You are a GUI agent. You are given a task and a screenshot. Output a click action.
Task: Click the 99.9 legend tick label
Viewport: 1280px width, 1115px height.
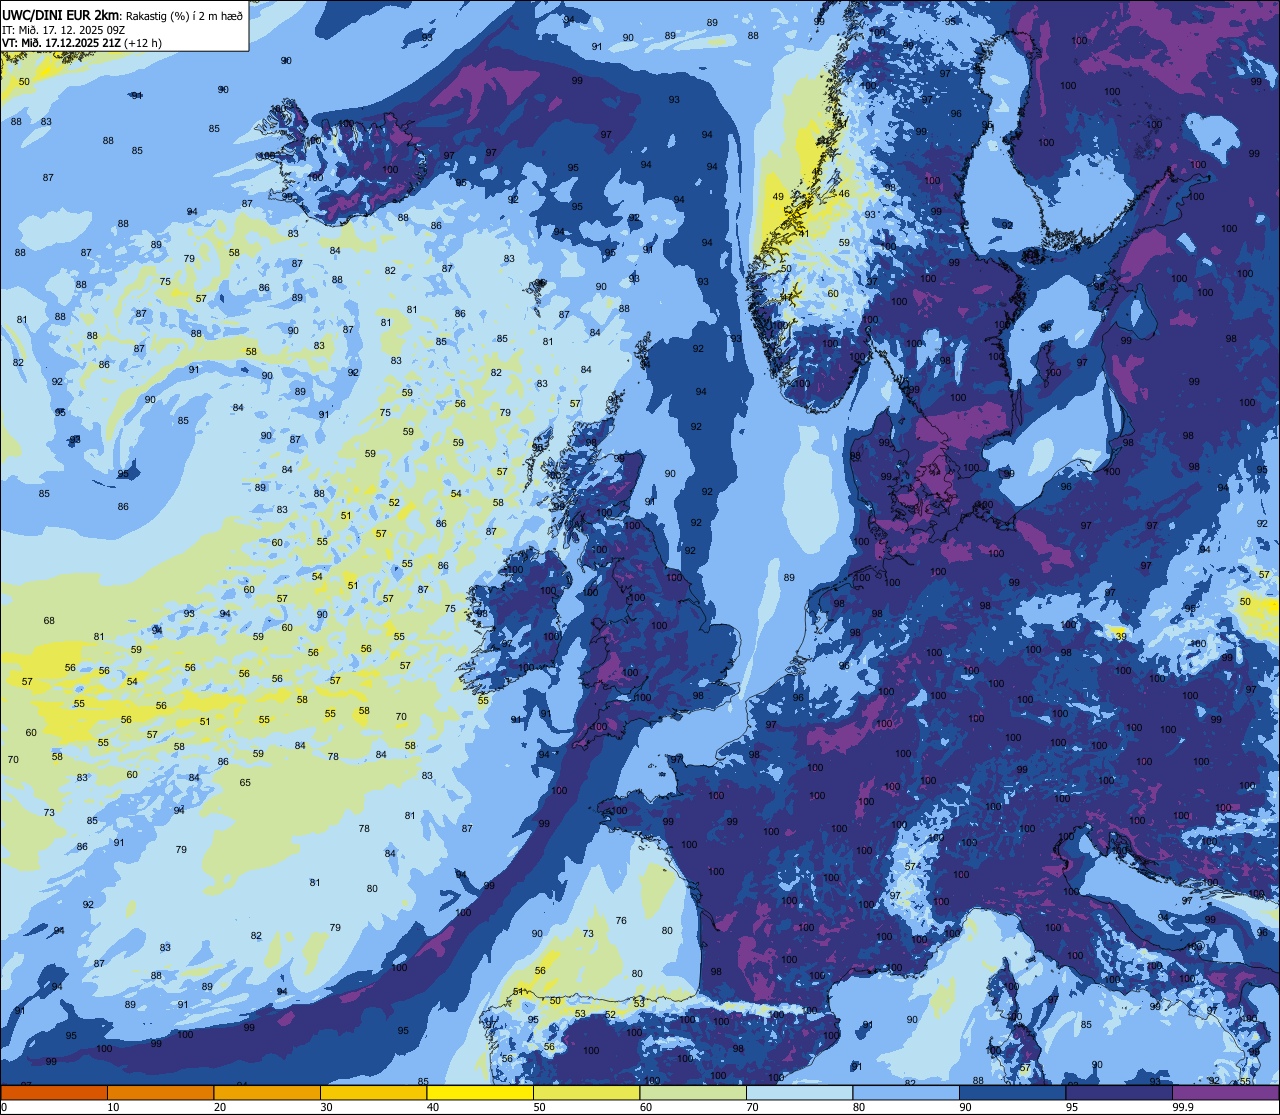click(1183, 1107)
